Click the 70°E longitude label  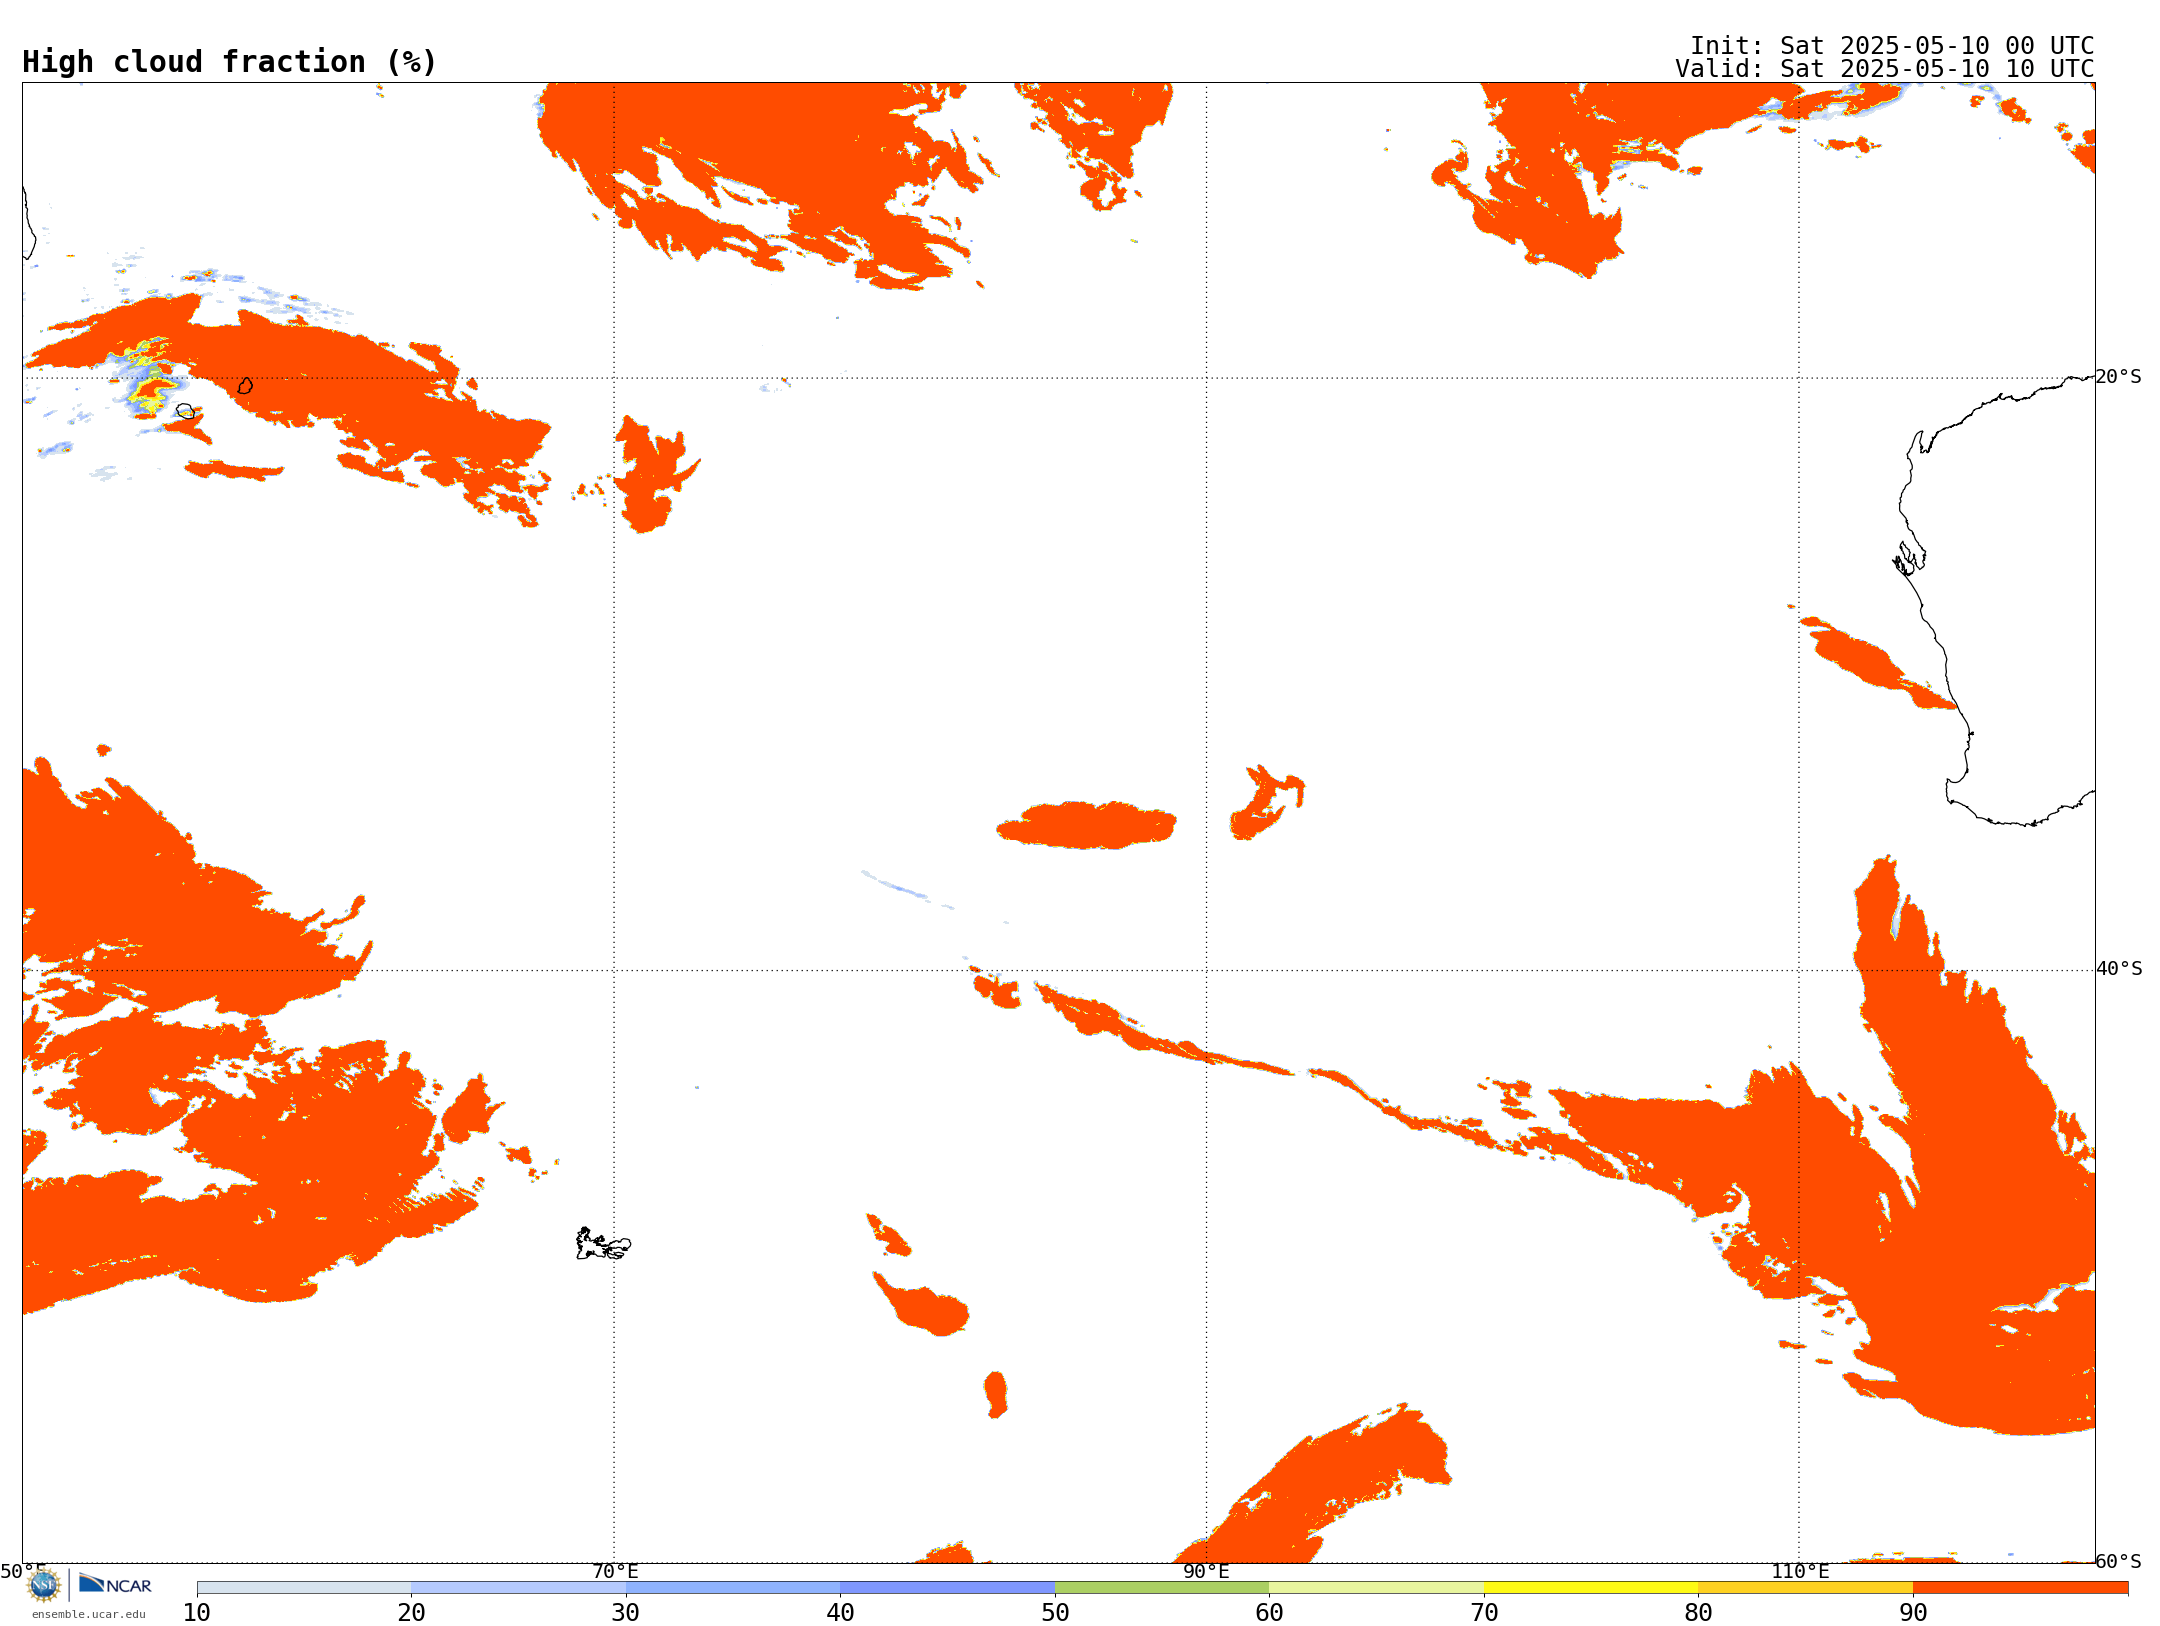pyautogui.click(x=615, y=1571)
